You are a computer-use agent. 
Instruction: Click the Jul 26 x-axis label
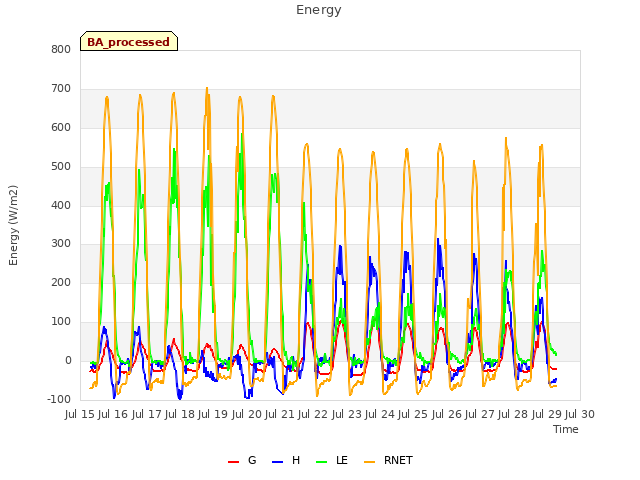[x=447, y=414]
